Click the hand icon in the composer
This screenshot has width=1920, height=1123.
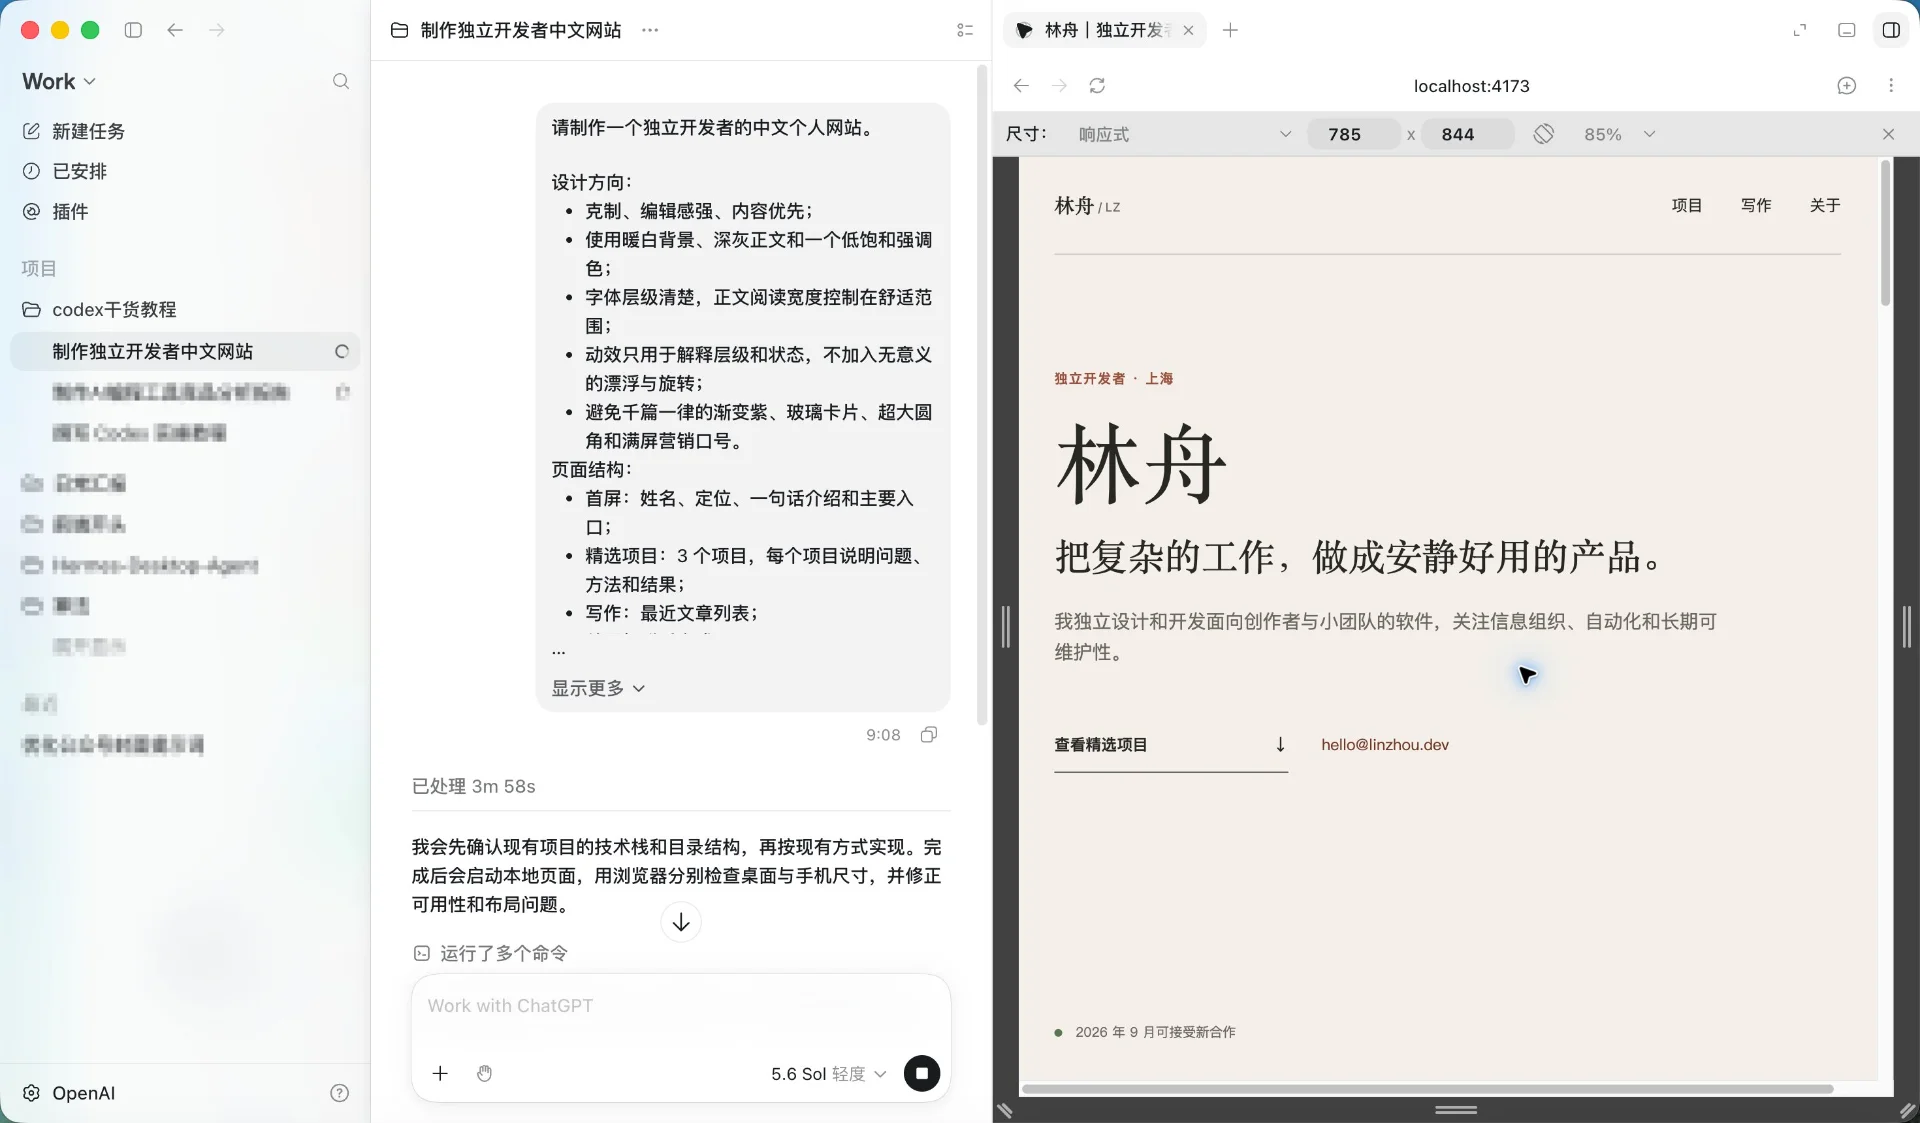click(x=485, y=1073)
